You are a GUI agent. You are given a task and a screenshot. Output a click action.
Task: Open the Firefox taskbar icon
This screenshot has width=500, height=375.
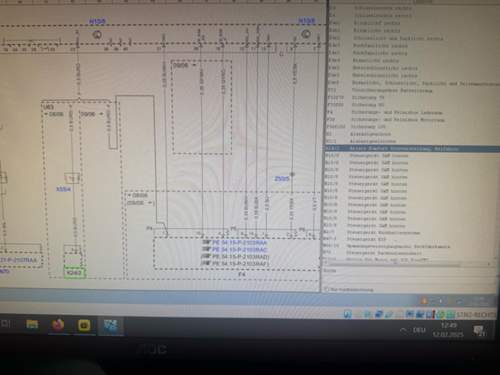click(x=58, y=324)
